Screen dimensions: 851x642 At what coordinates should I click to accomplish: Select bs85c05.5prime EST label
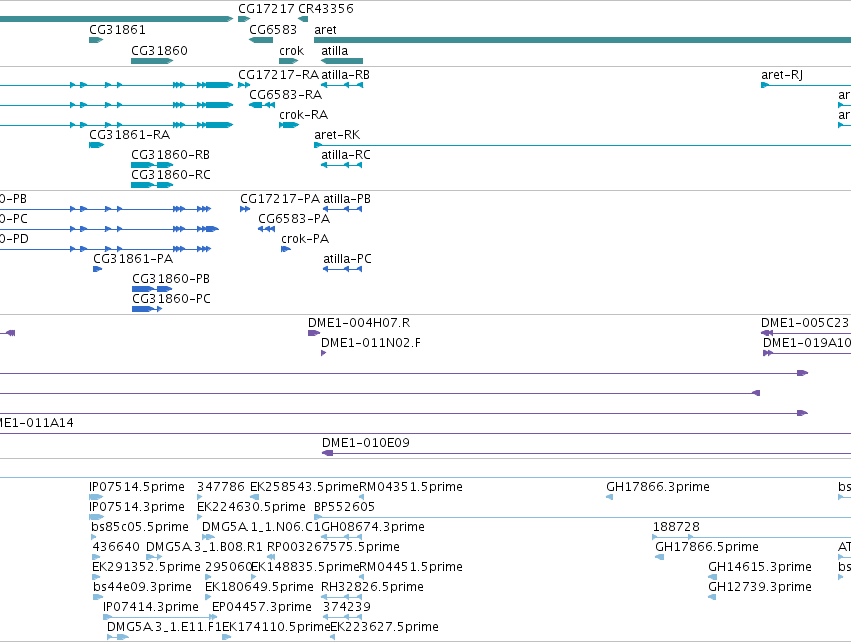pyautogui.click(x=140, y=527)
